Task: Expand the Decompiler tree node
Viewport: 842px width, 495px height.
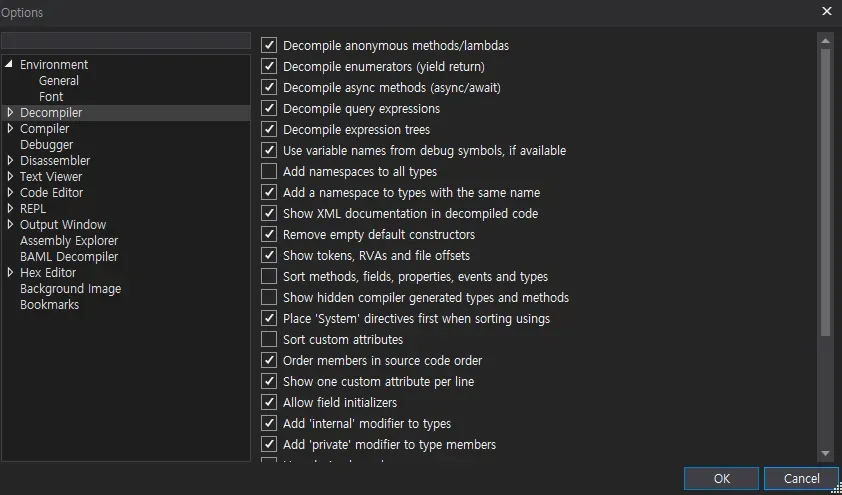Action: click(10, 113)
